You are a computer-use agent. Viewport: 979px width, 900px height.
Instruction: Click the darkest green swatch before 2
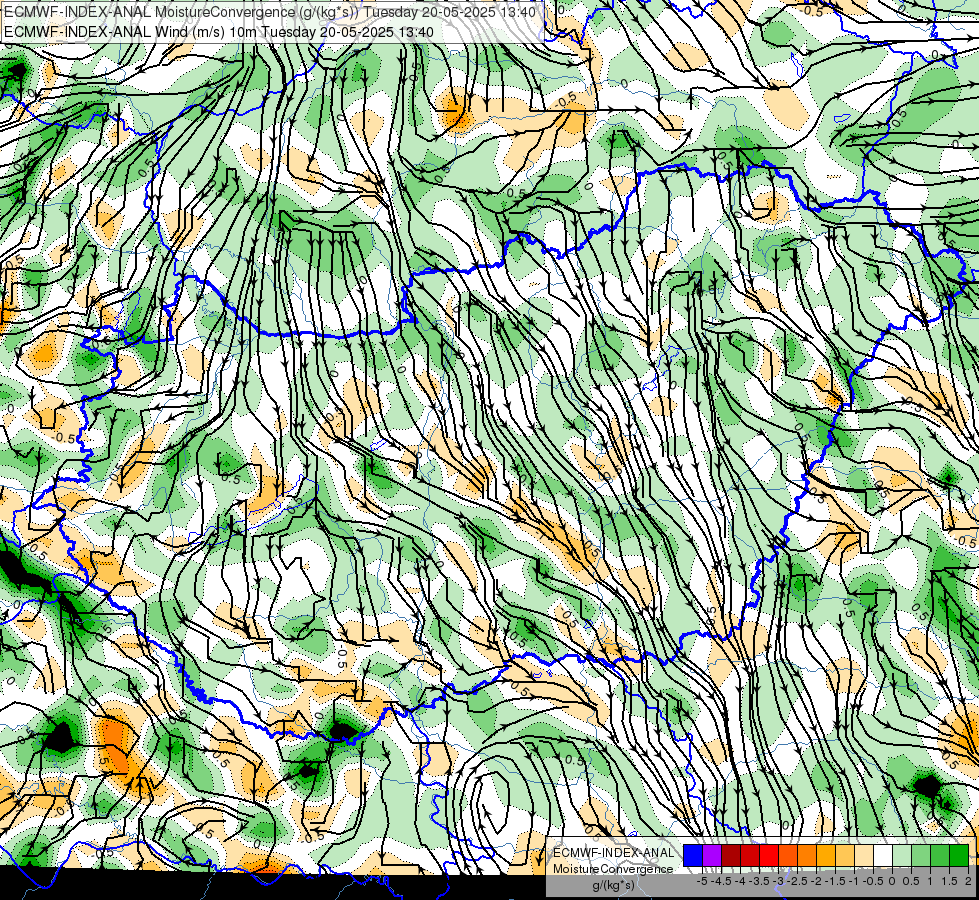[x=959, y=856]
